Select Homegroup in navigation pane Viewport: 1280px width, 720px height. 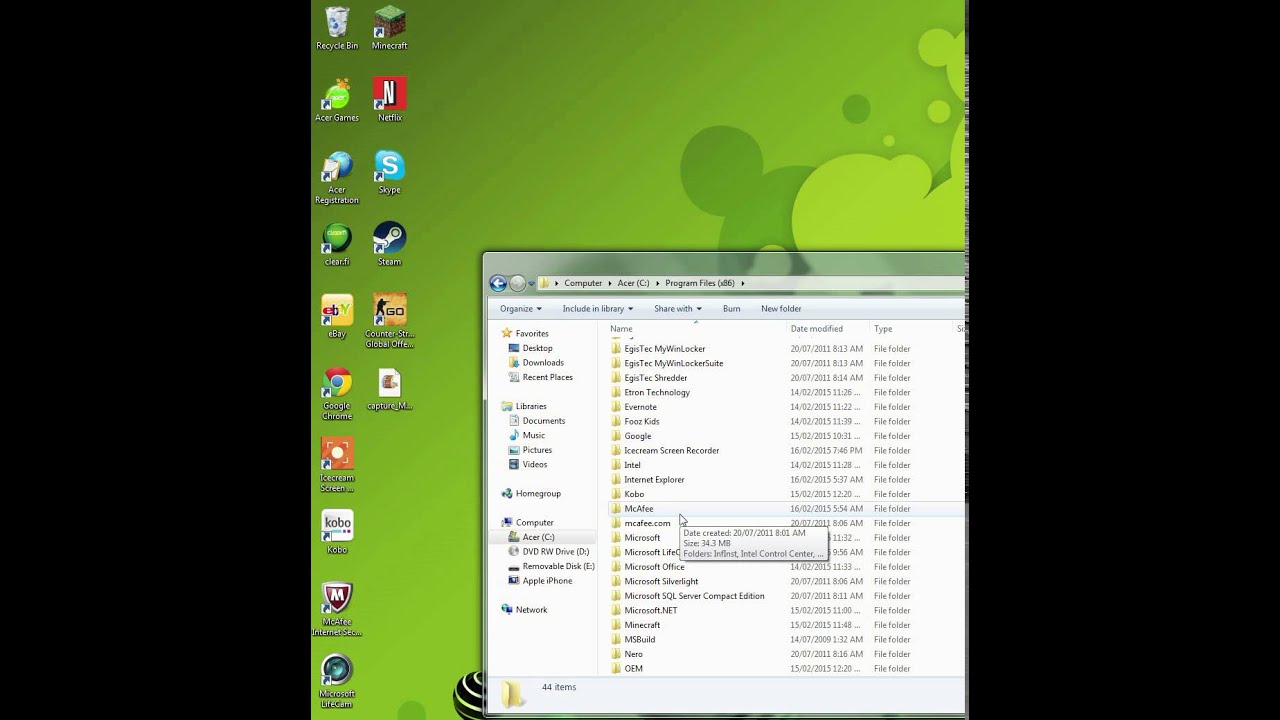pyautogui.click(x=538, y=494)
